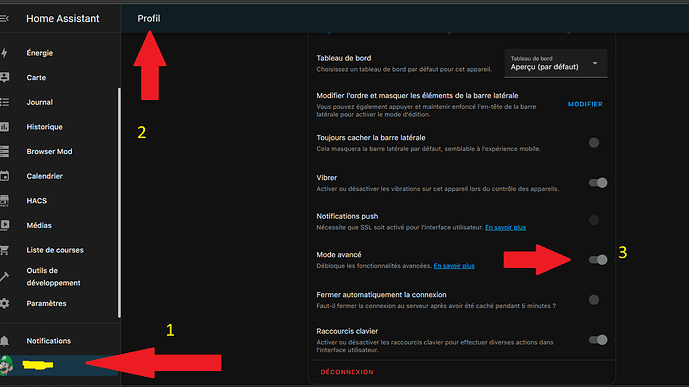Click the Énergie lightning bolt icon
This screenshot has width=689, height=387.
point(4,53)
